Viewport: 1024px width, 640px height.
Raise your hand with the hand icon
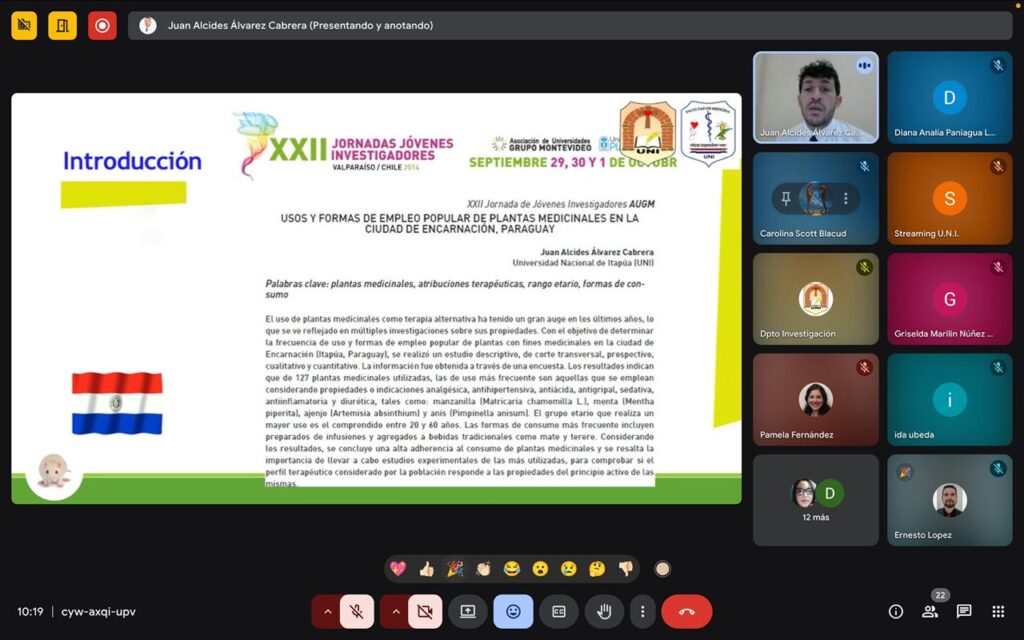(x=604, y=611)
